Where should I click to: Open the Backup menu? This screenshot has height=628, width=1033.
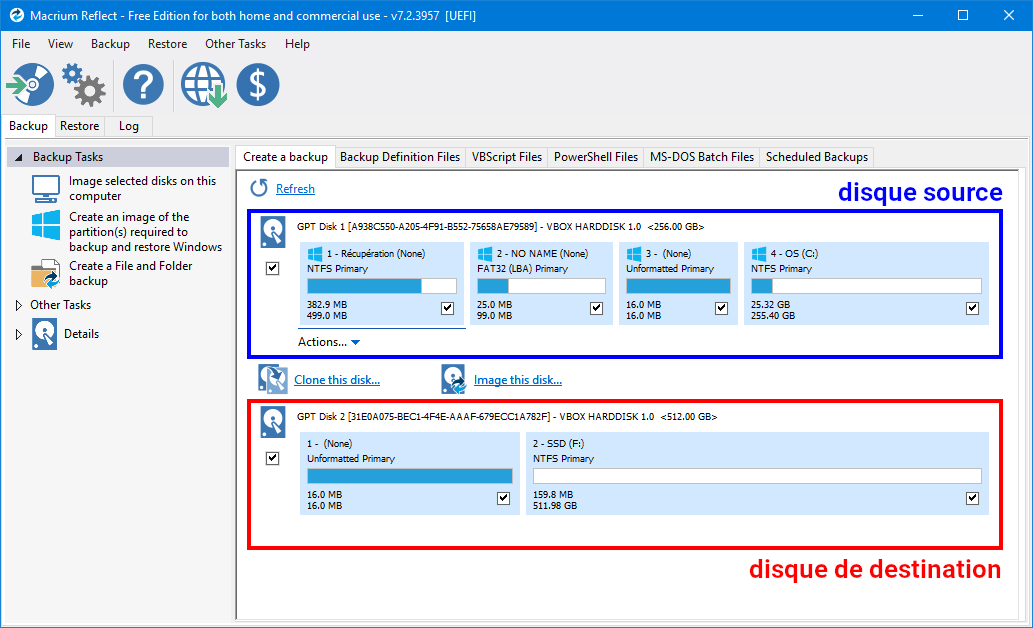click(x=110, y=43)
